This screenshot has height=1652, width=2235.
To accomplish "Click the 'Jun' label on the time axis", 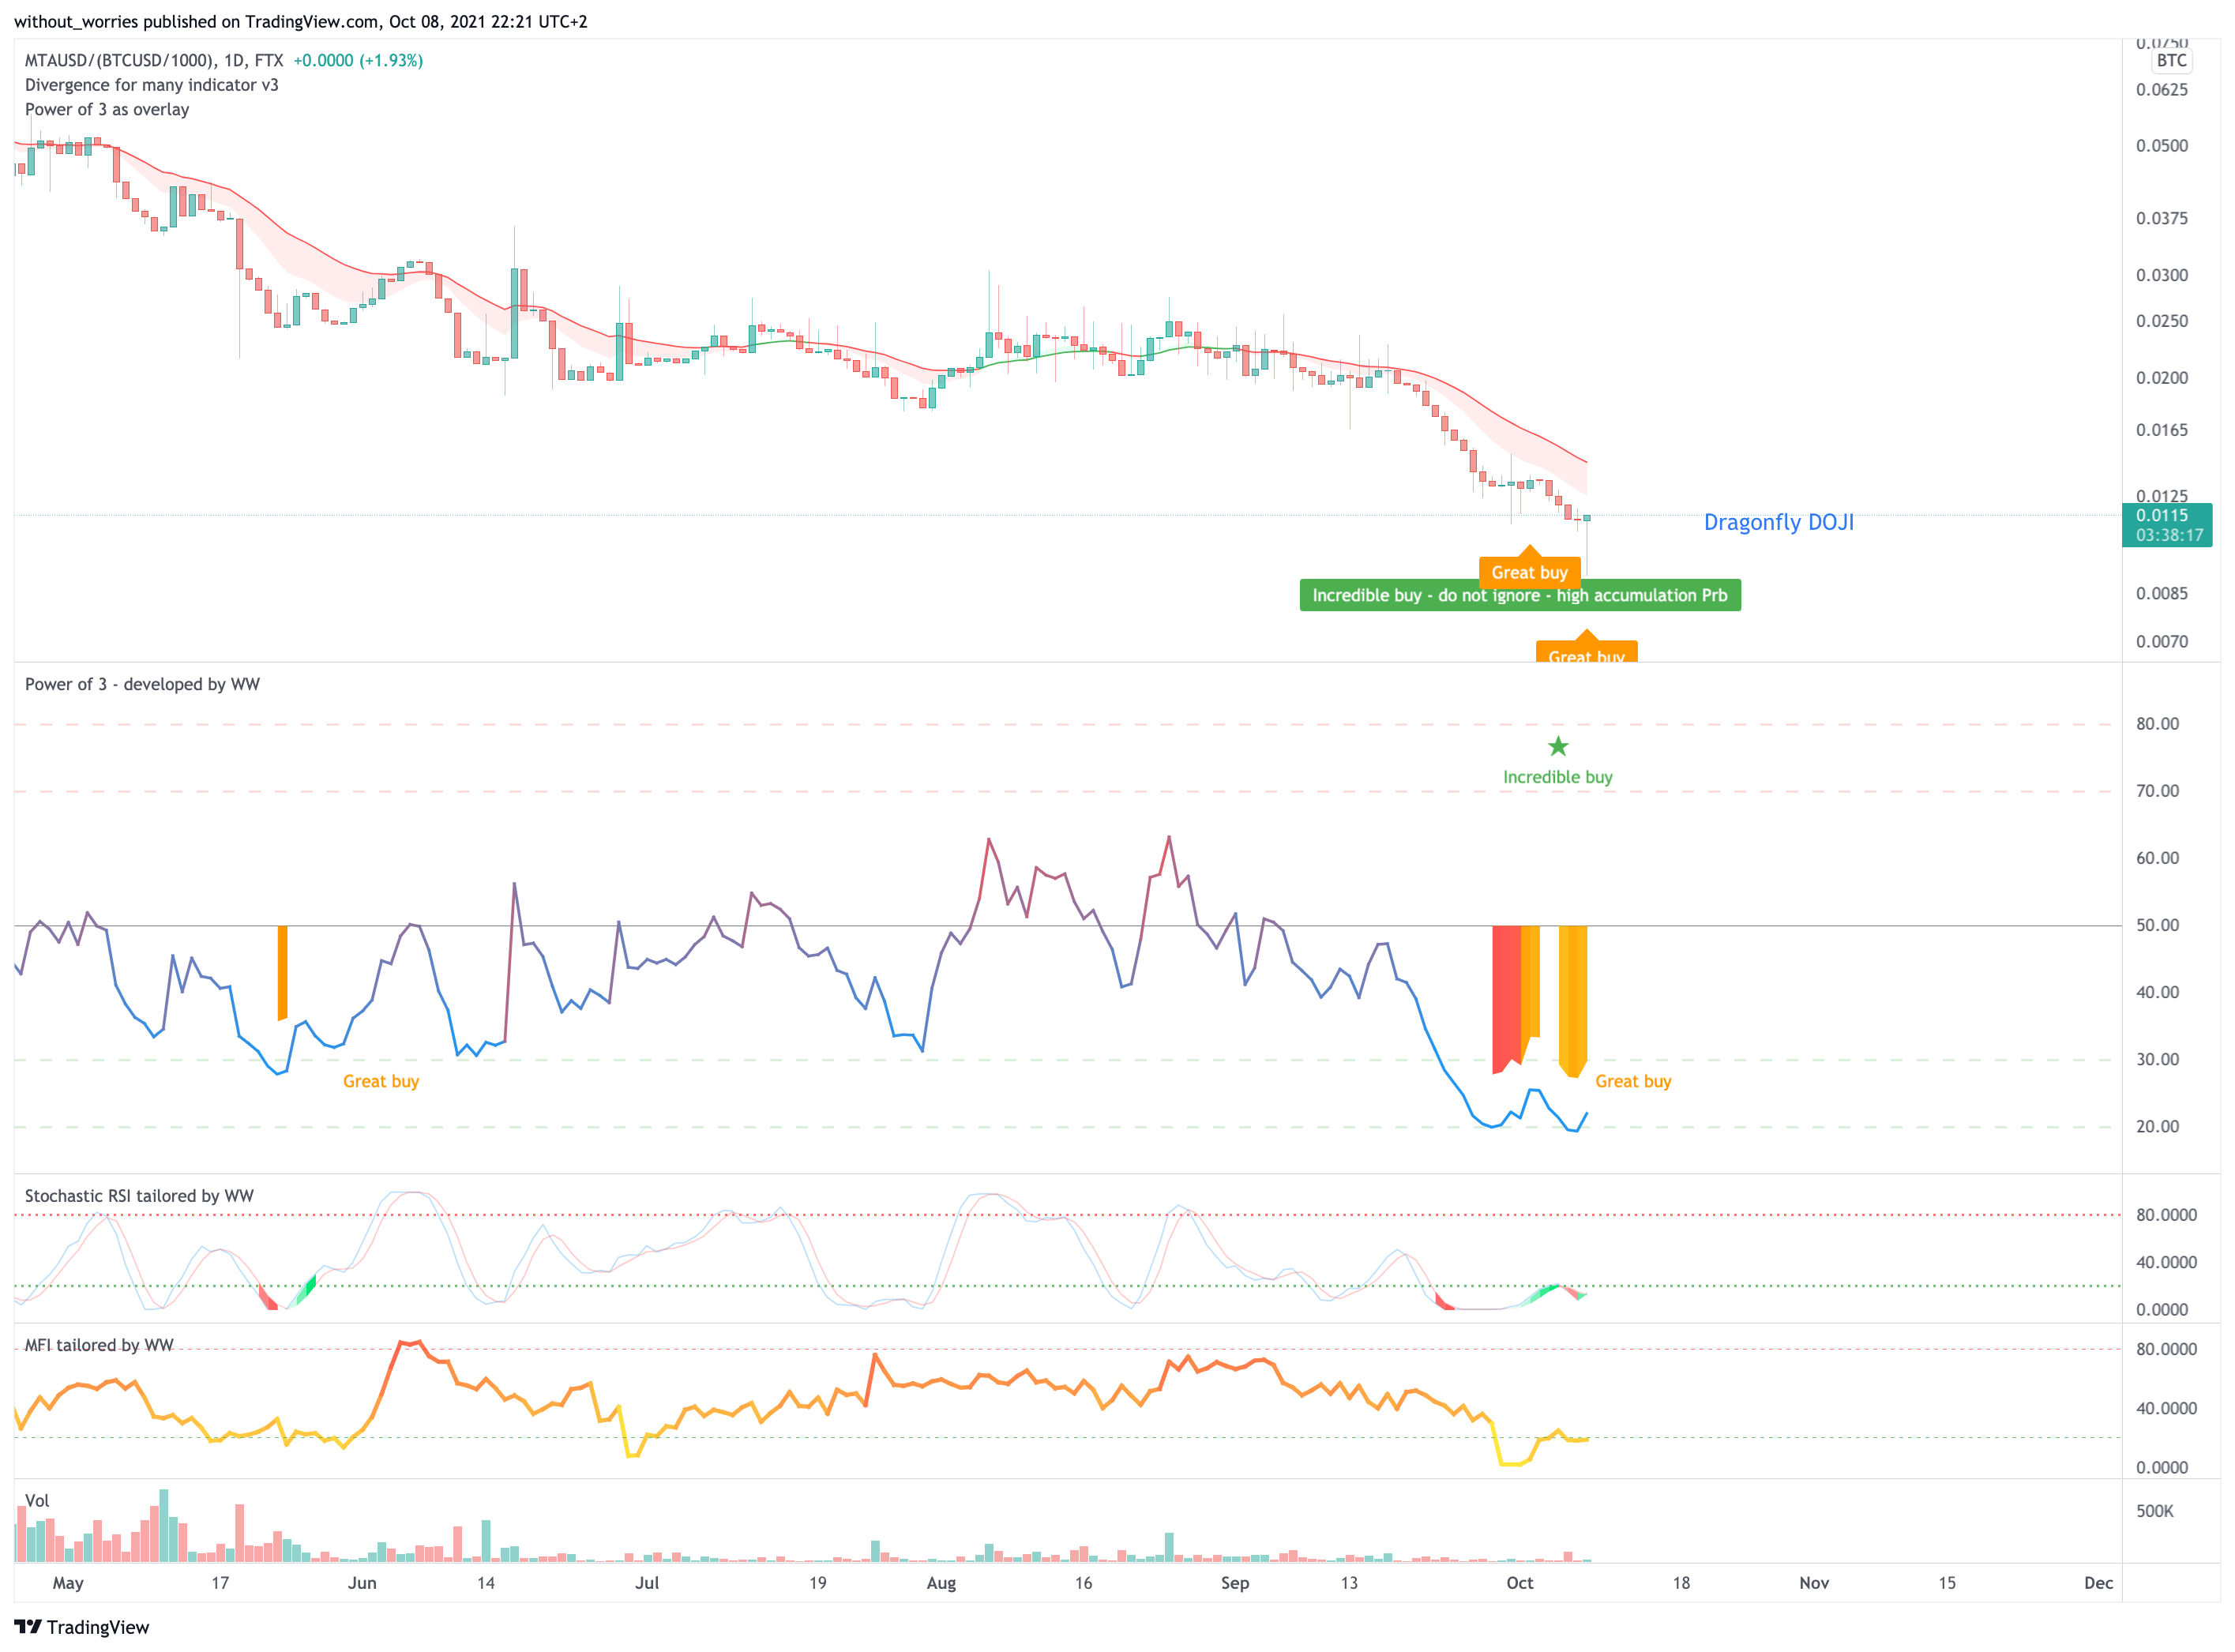I will (362, 1583).
